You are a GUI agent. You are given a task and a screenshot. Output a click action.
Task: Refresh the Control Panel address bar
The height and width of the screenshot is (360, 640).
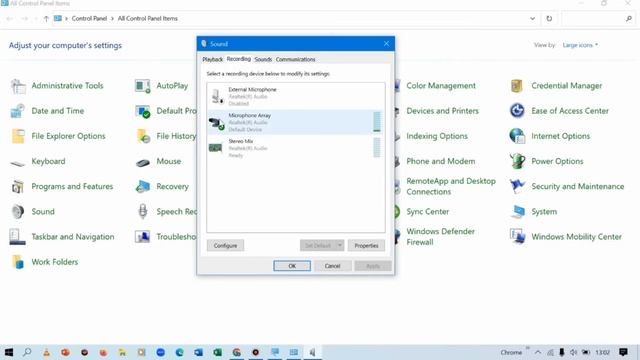coord(549,19)
